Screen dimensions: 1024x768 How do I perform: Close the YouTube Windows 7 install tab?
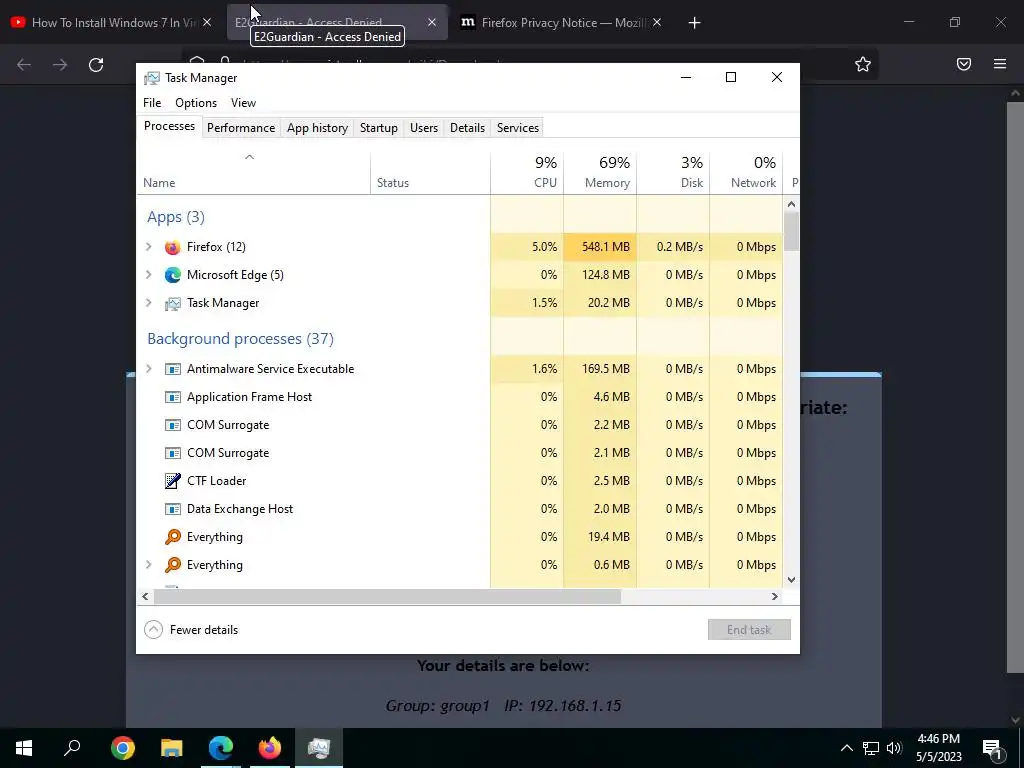pyautogui.click(x=207, y=22)
